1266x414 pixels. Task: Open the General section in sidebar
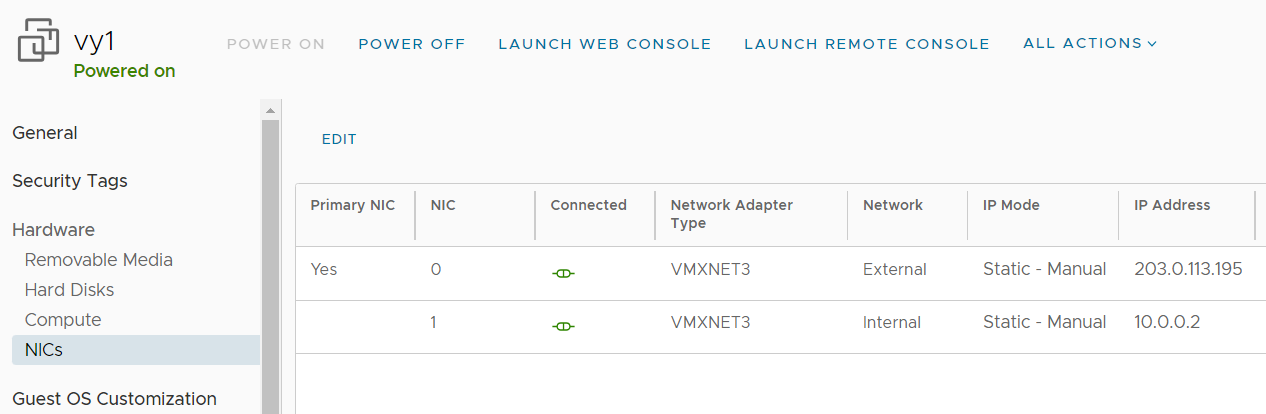pyautogui.click(x=45, y=133)
